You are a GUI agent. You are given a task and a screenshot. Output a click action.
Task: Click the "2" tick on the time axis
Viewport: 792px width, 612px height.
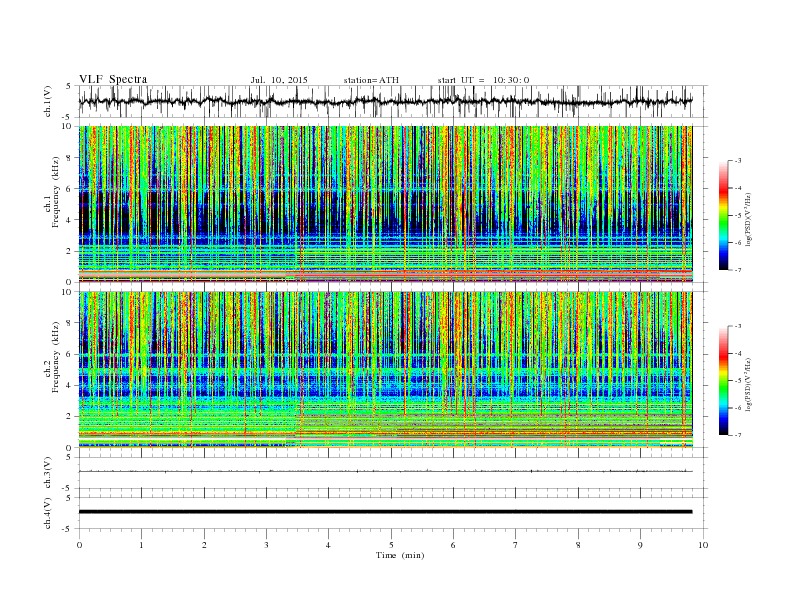[x=204, y=545]
